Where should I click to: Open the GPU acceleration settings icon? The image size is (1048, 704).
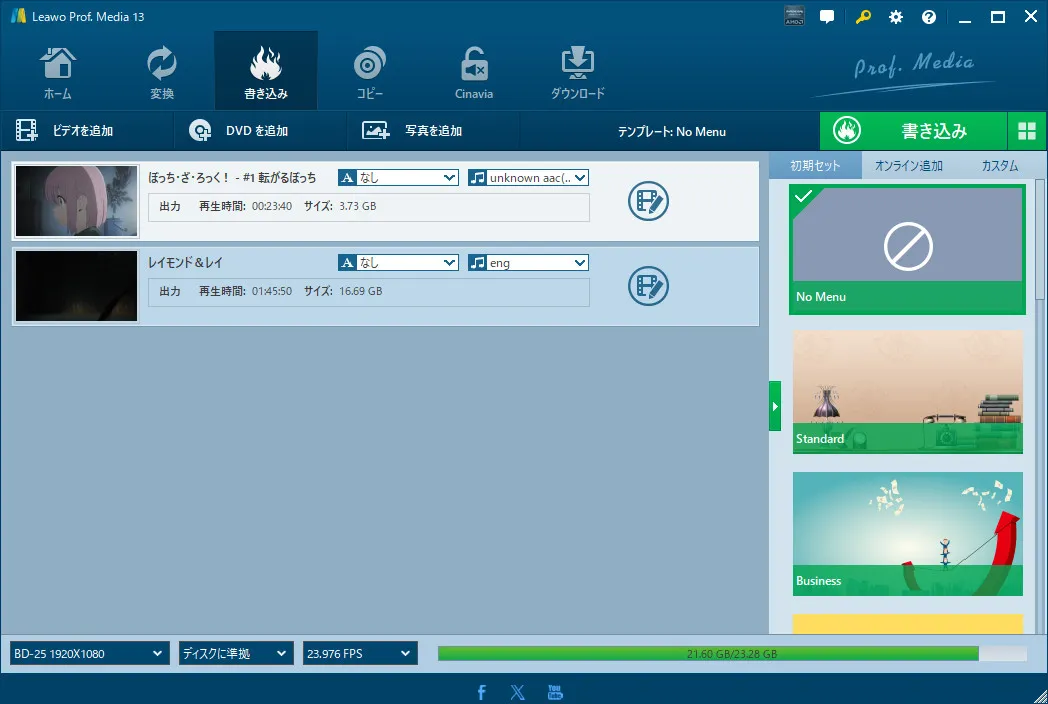(794, 17)
